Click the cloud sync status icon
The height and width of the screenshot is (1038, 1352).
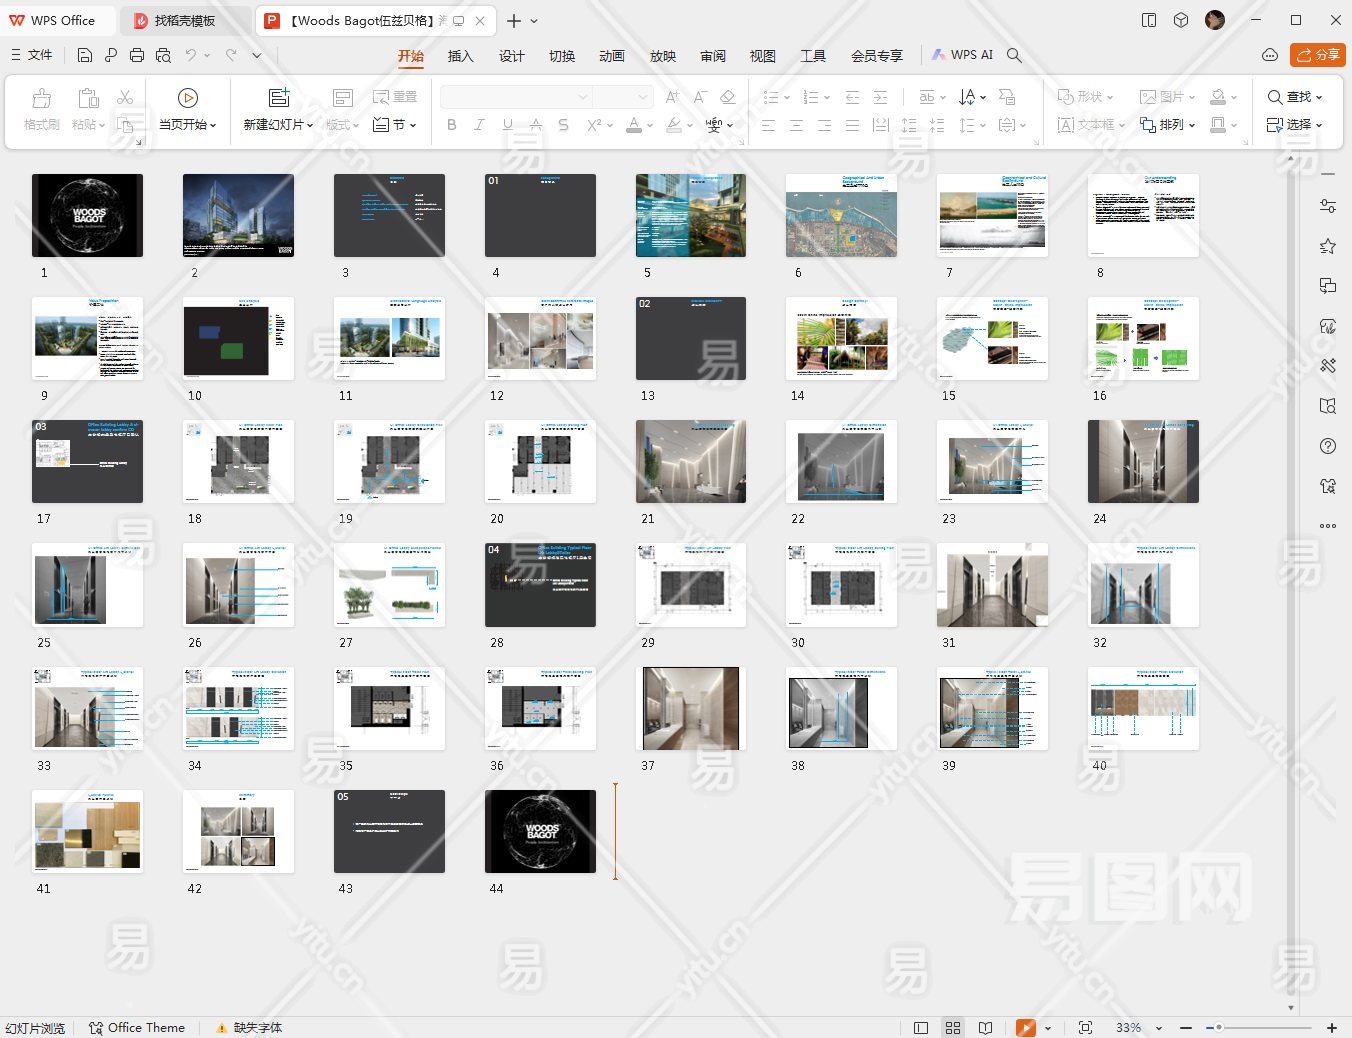[x=1269, y=55]
